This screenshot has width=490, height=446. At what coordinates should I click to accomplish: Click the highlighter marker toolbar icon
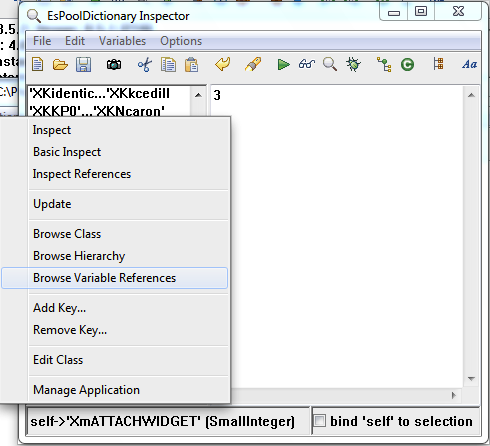coord(253,64)
